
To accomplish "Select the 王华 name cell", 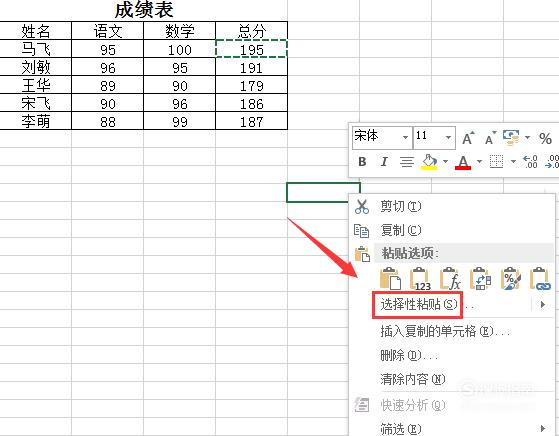I will click(36, 85).
